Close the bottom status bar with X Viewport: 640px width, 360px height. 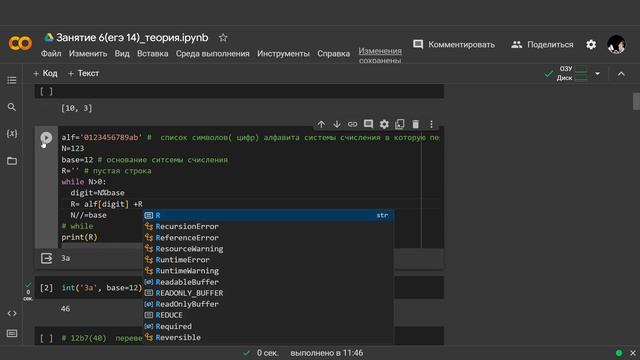coord(633,353)
